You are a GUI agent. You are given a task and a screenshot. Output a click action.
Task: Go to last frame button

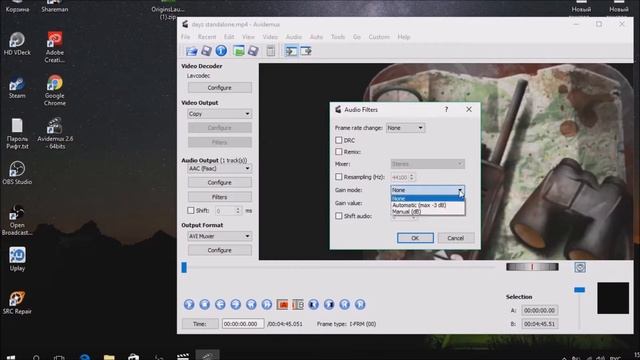pos(360,304)
